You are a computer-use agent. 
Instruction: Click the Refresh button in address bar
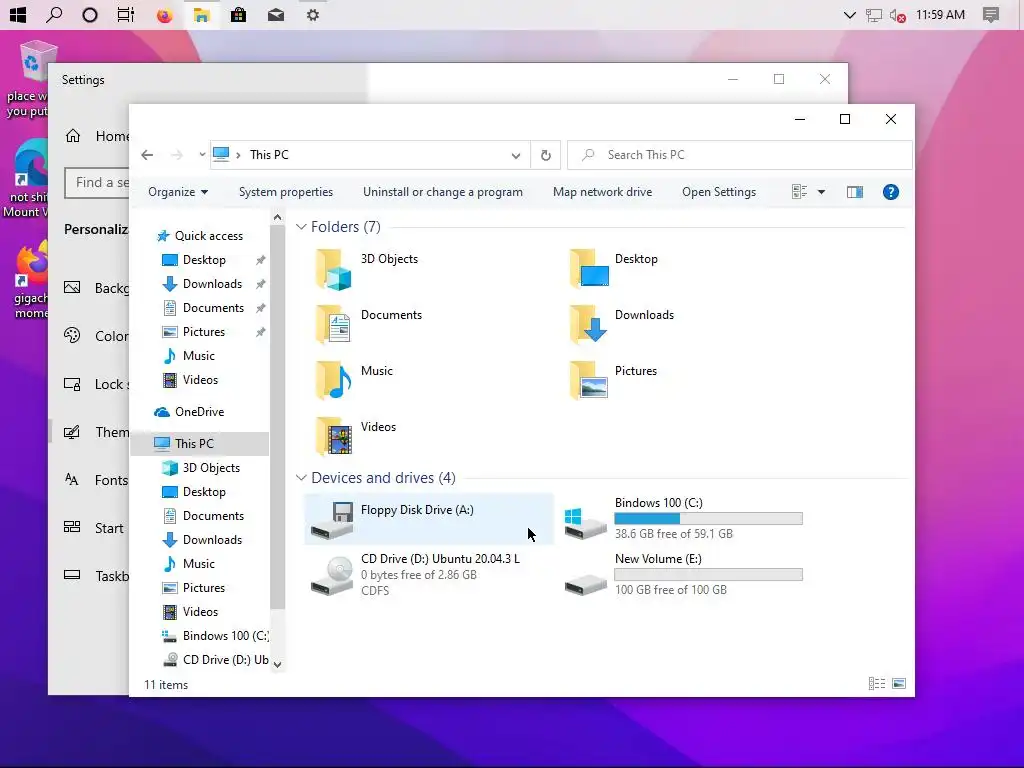(546, 155)
